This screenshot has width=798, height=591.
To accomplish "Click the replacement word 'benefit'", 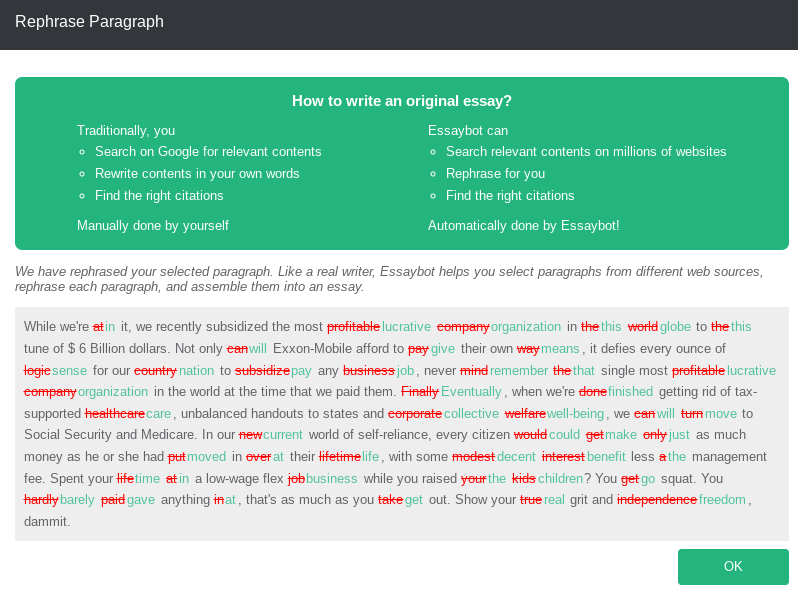I will (606, 456).
